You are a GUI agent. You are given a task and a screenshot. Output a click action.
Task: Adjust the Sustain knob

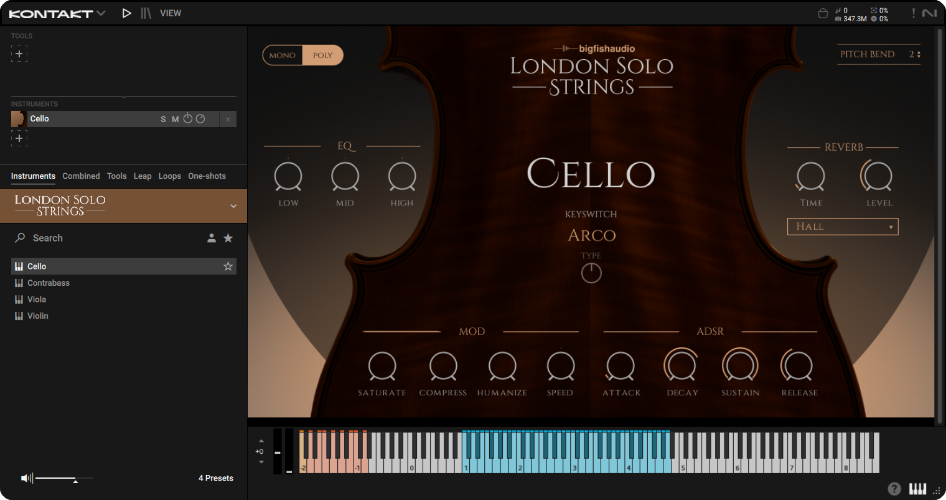[x=740, y=366]
